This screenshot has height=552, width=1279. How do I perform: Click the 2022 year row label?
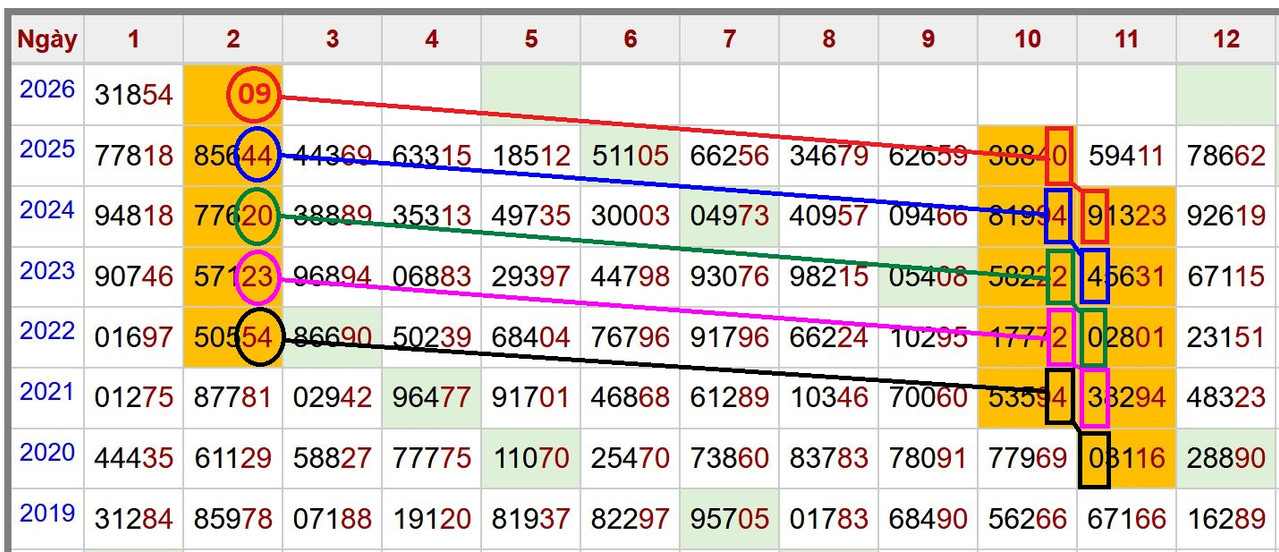click(x=48, y=332)
